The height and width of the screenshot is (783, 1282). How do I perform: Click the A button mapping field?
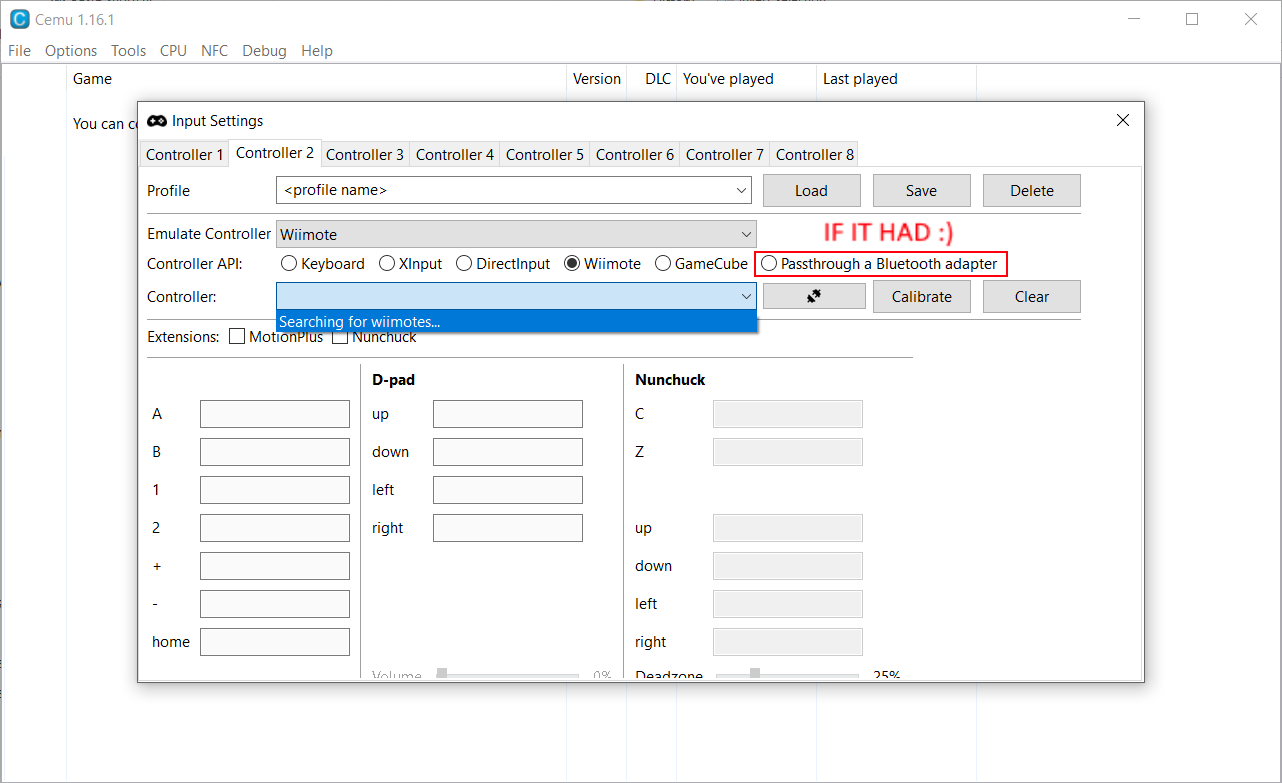(275, 414)
